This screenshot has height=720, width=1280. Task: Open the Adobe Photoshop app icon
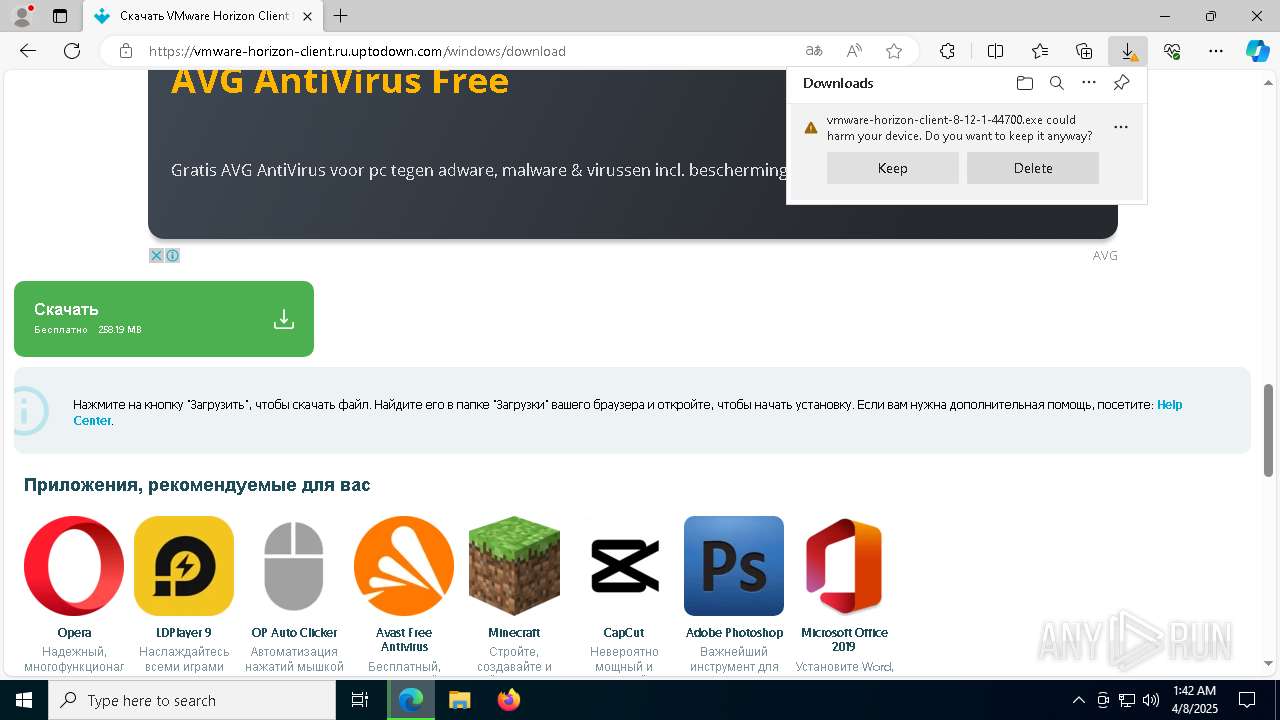[x=734, y=566]
